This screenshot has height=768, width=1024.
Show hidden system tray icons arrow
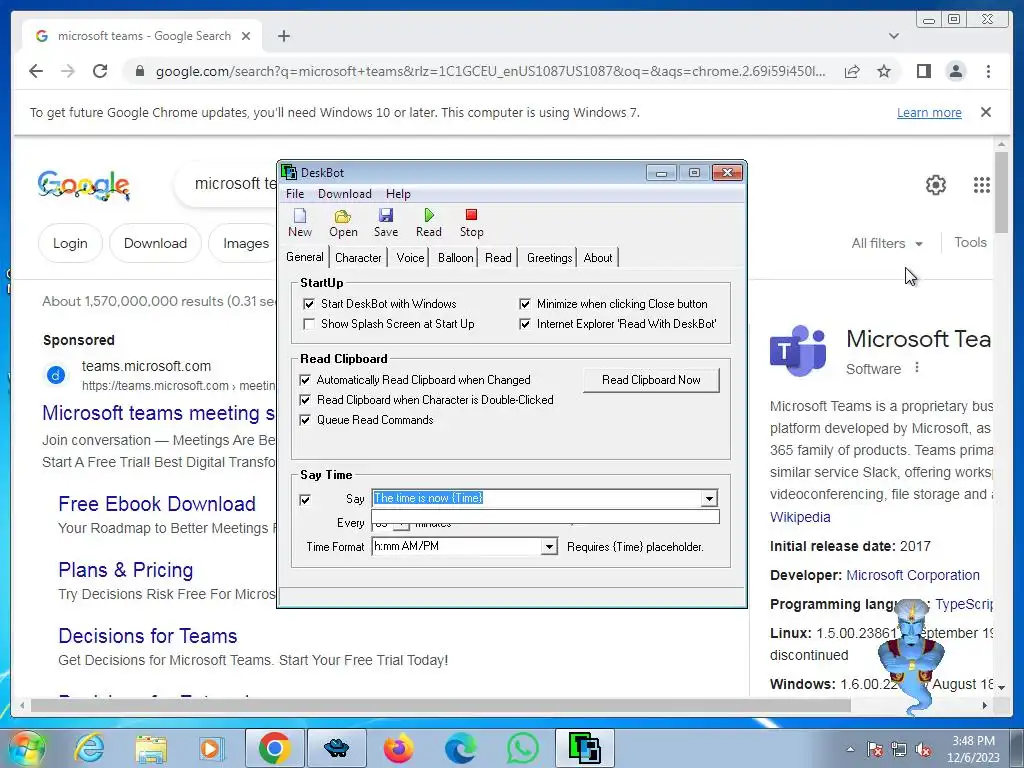tap(850, 750)
